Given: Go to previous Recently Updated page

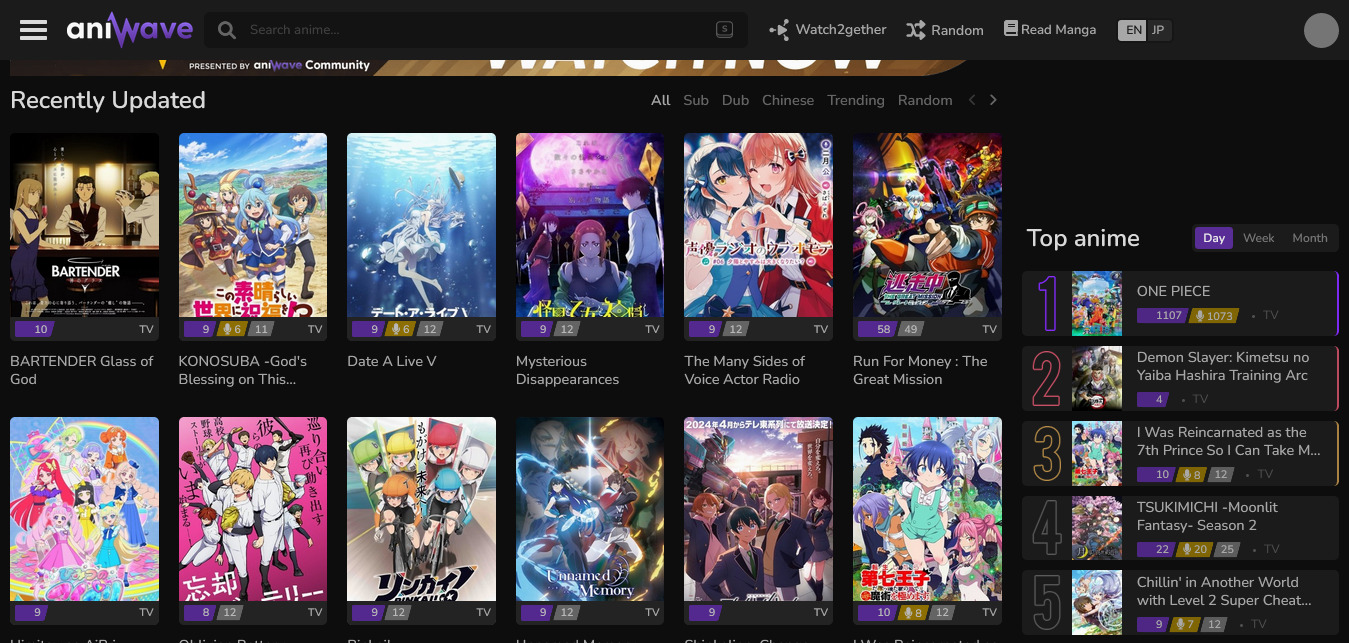Looking at the screenshot, I should 972,100.
